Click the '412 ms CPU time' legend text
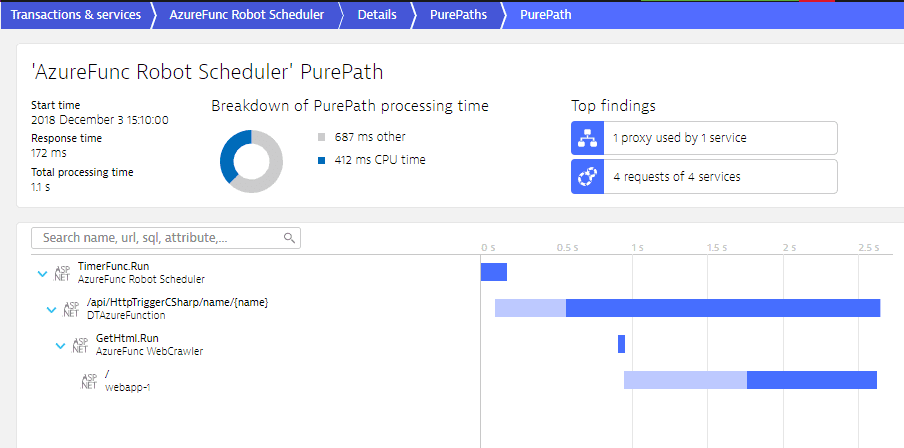904x448 pixels. 380,160
